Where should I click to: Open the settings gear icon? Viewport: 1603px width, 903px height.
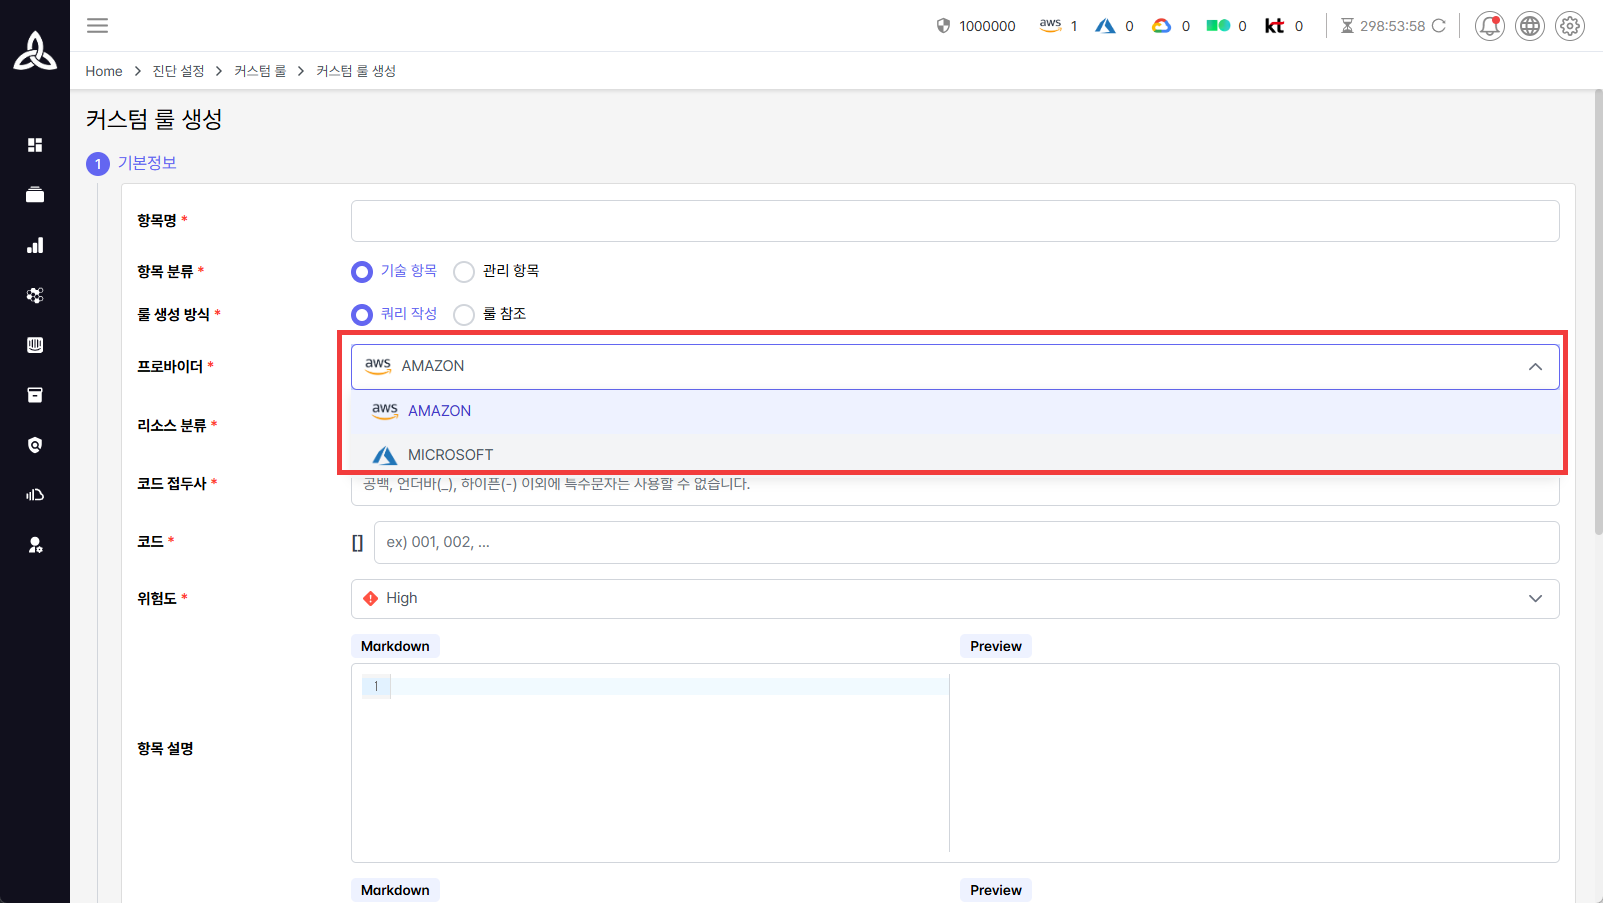pos(1570,26)
